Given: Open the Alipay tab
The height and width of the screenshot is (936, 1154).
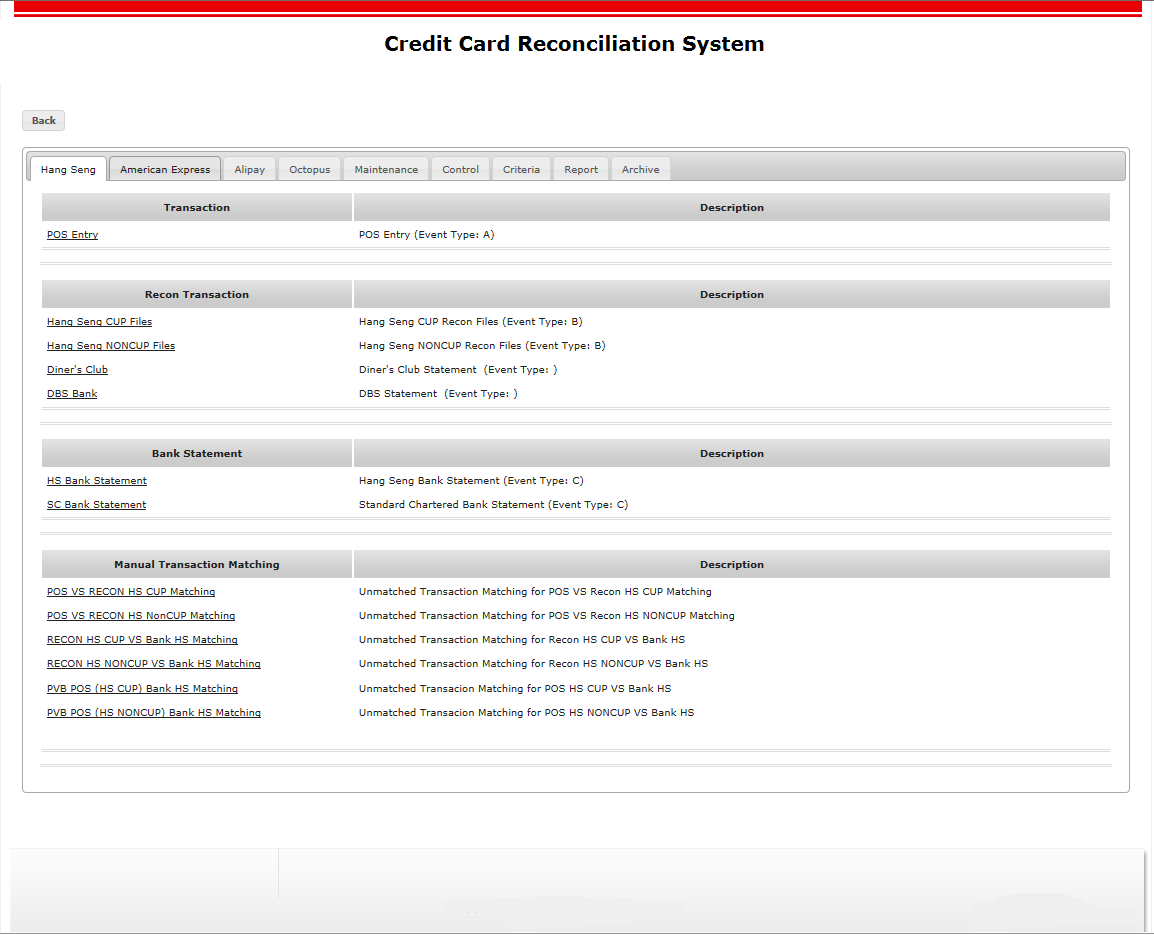Looking at the screenshot, I should (x=250, y=169).
